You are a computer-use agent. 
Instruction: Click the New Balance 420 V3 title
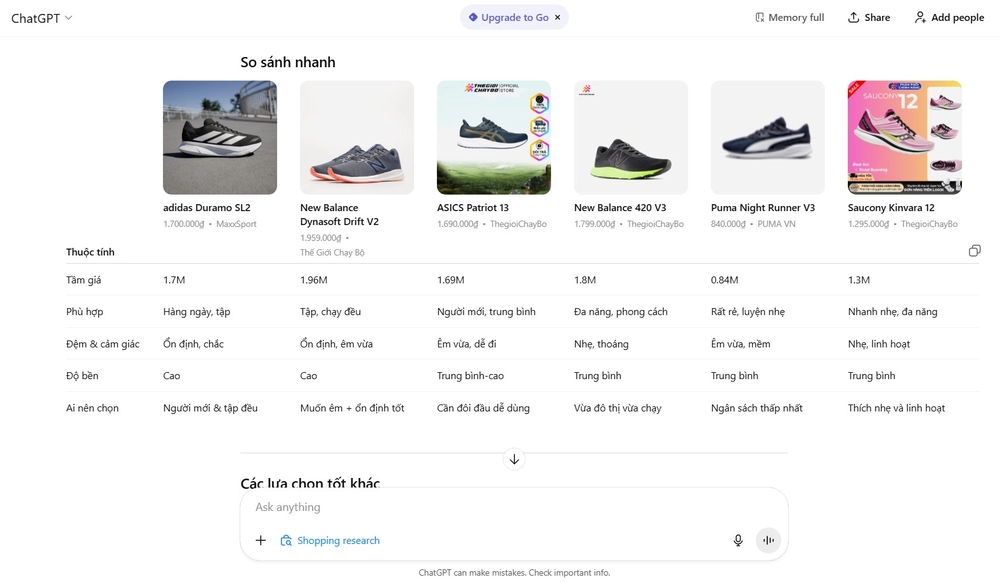point(620,208)
